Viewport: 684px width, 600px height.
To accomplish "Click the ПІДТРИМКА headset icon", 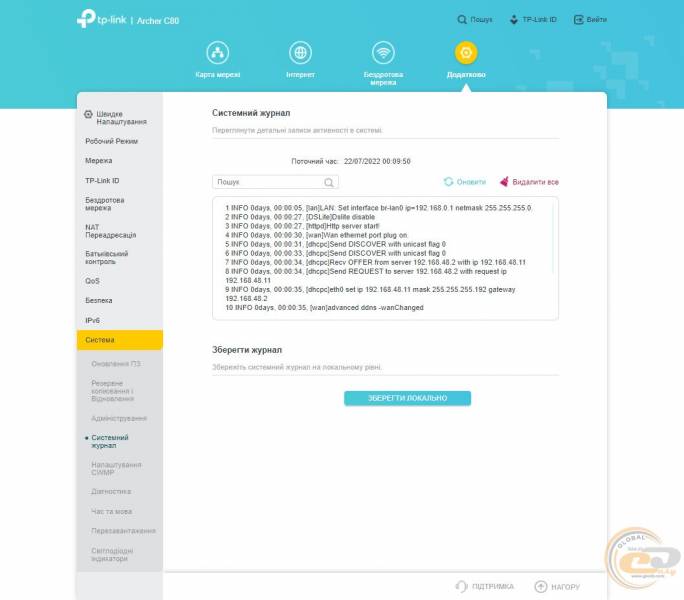I will pyautogui.click(x=461, y=586).
